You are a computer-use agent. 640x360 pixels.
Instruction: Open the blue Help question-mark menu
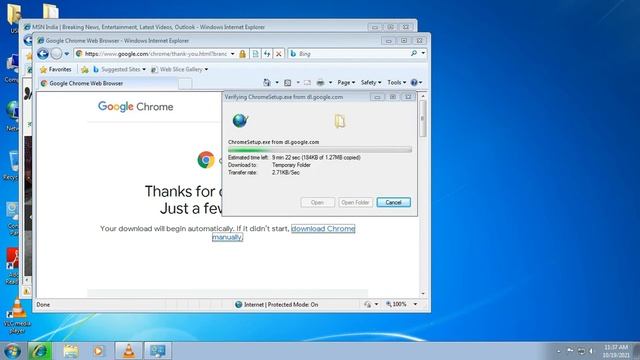click(x=416, y=82)
